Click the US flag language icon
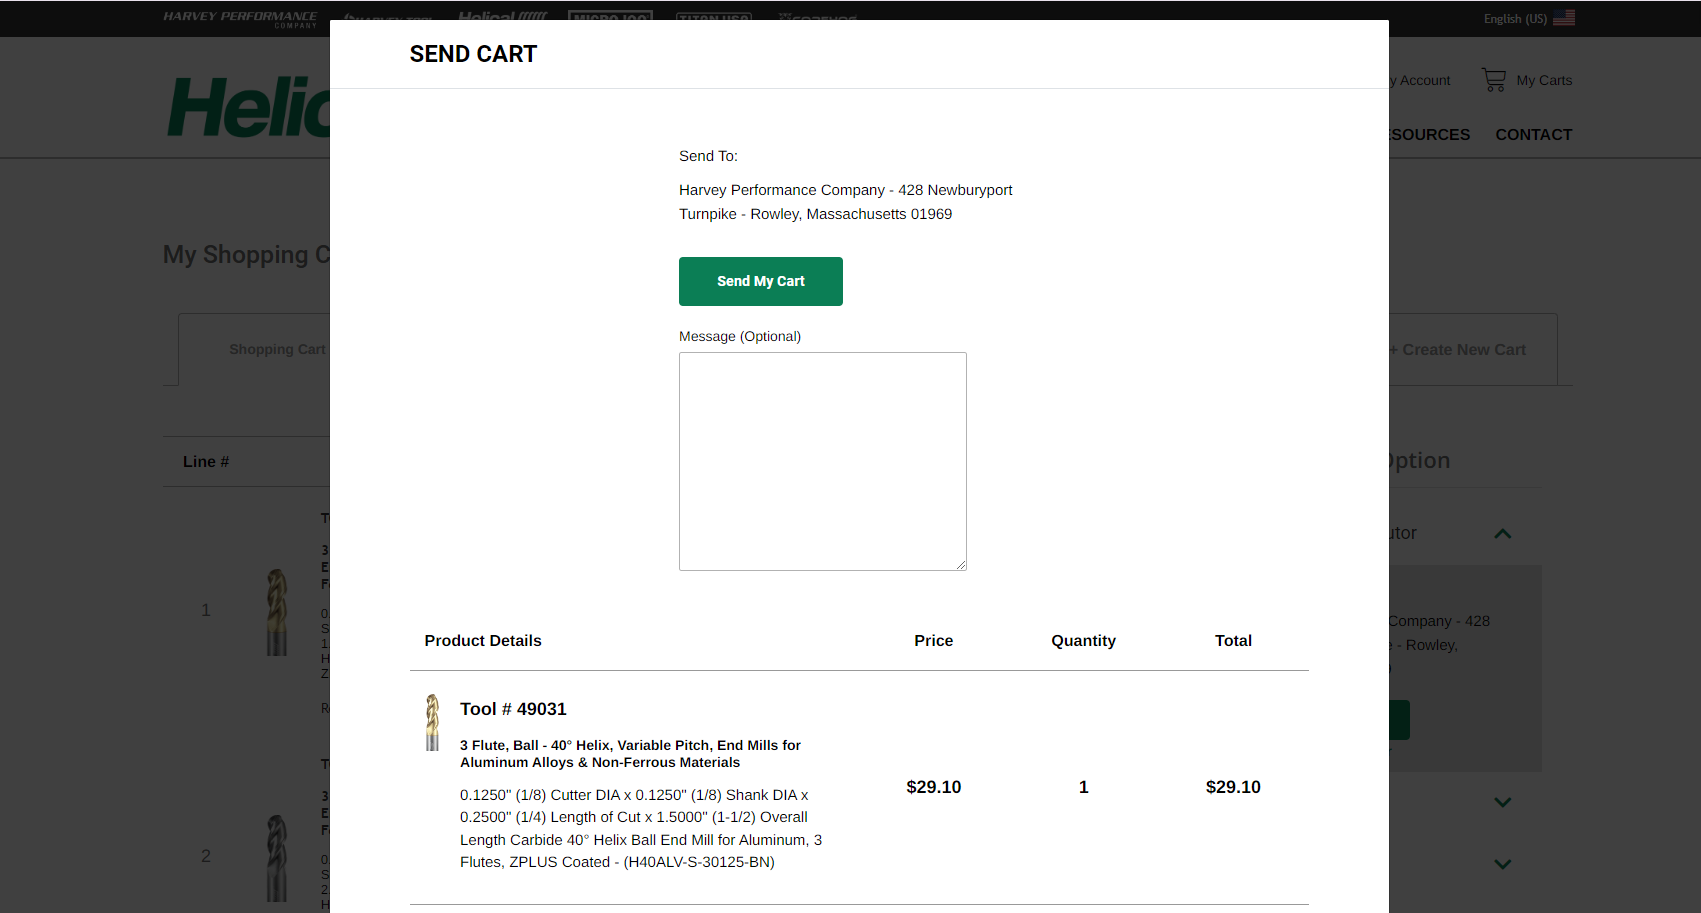This screenshot has width=1701, height=913. click(x=1564, y=18)
